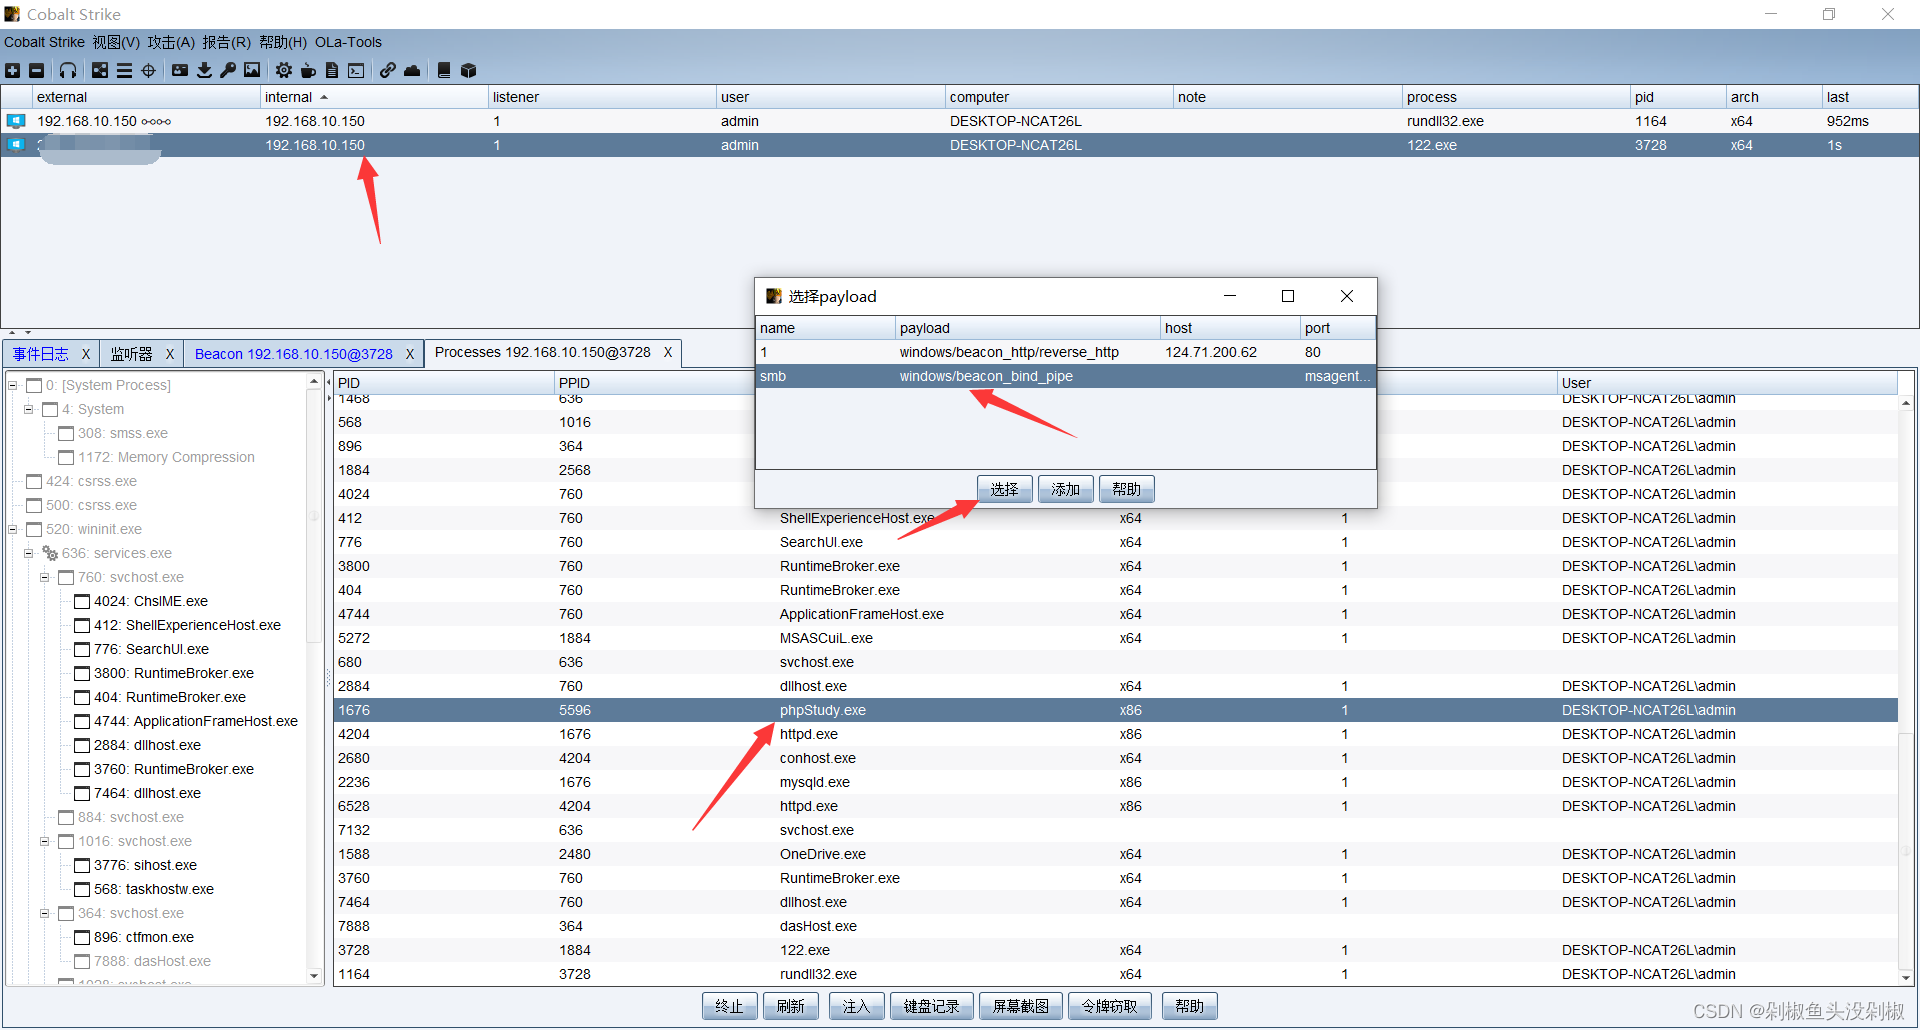Viewport: 1920px width, 1030px height.
Task: Check the 896: ctfmon.exe checkbox
Action: 82,938
